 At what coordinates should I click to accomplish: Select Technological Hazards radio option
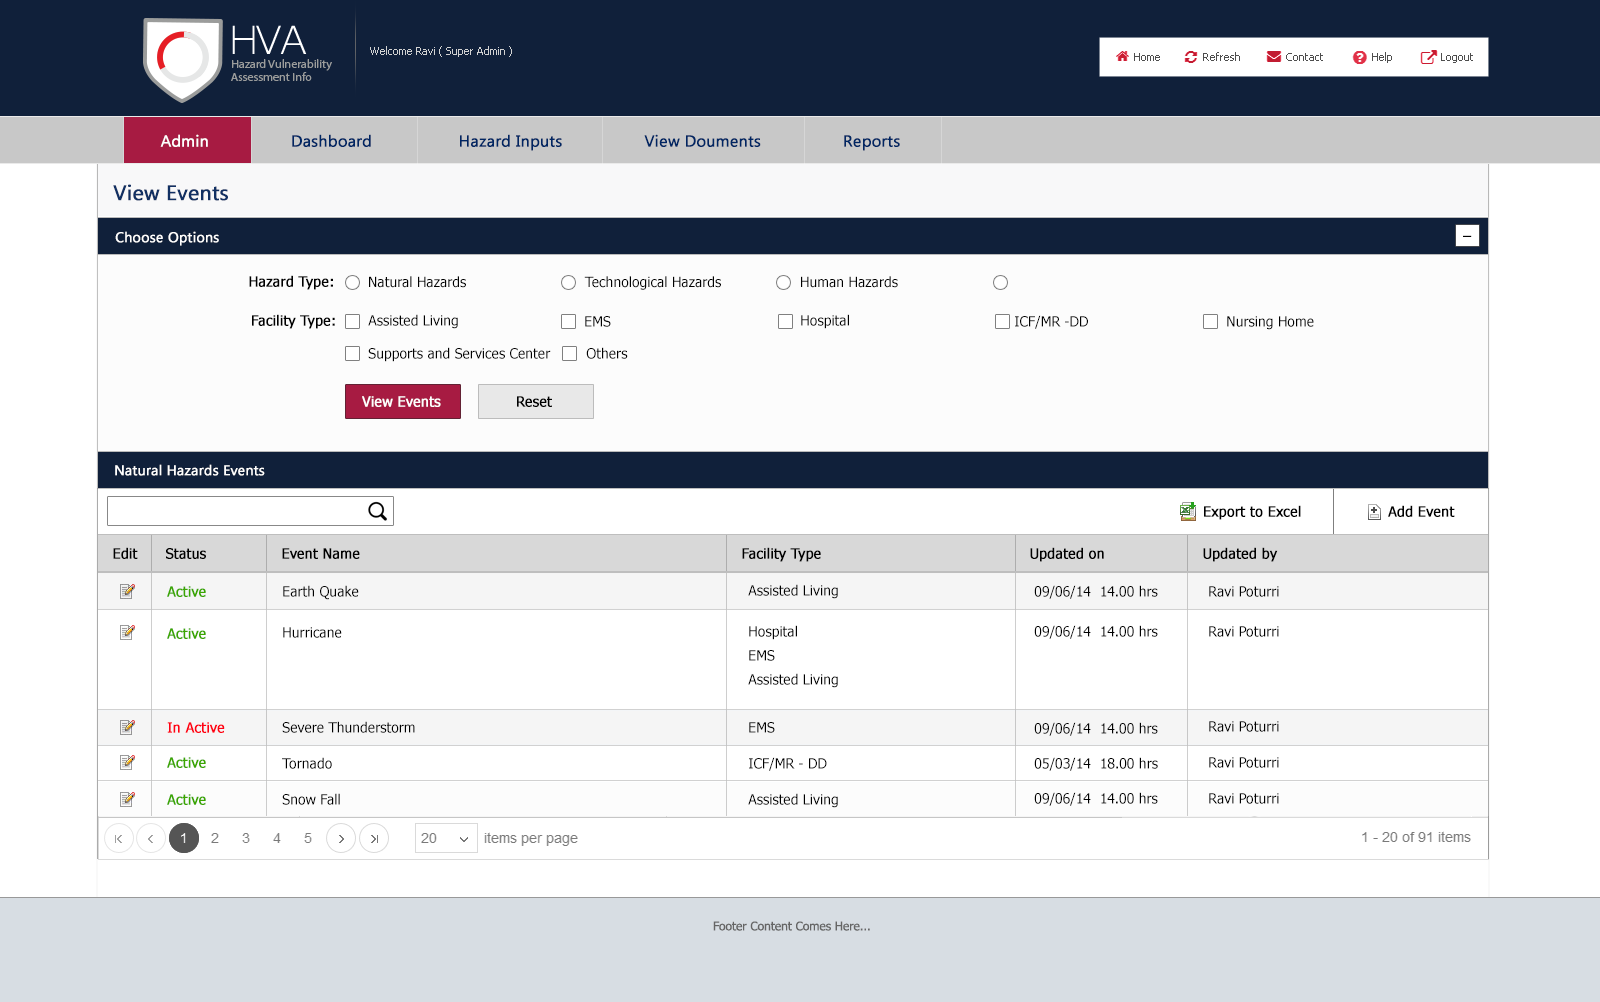(x=568, y=283)
